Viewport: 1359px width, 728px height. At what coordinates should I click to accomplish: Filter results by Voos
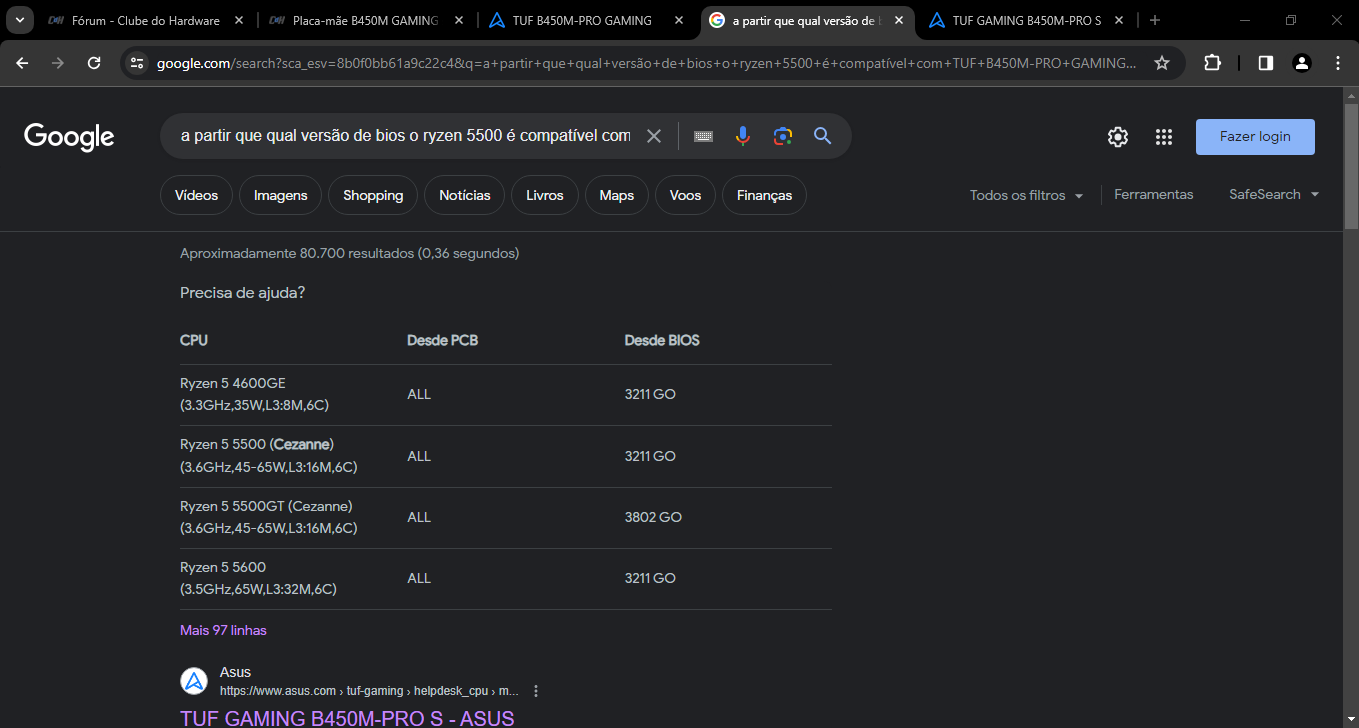(686, 195)
